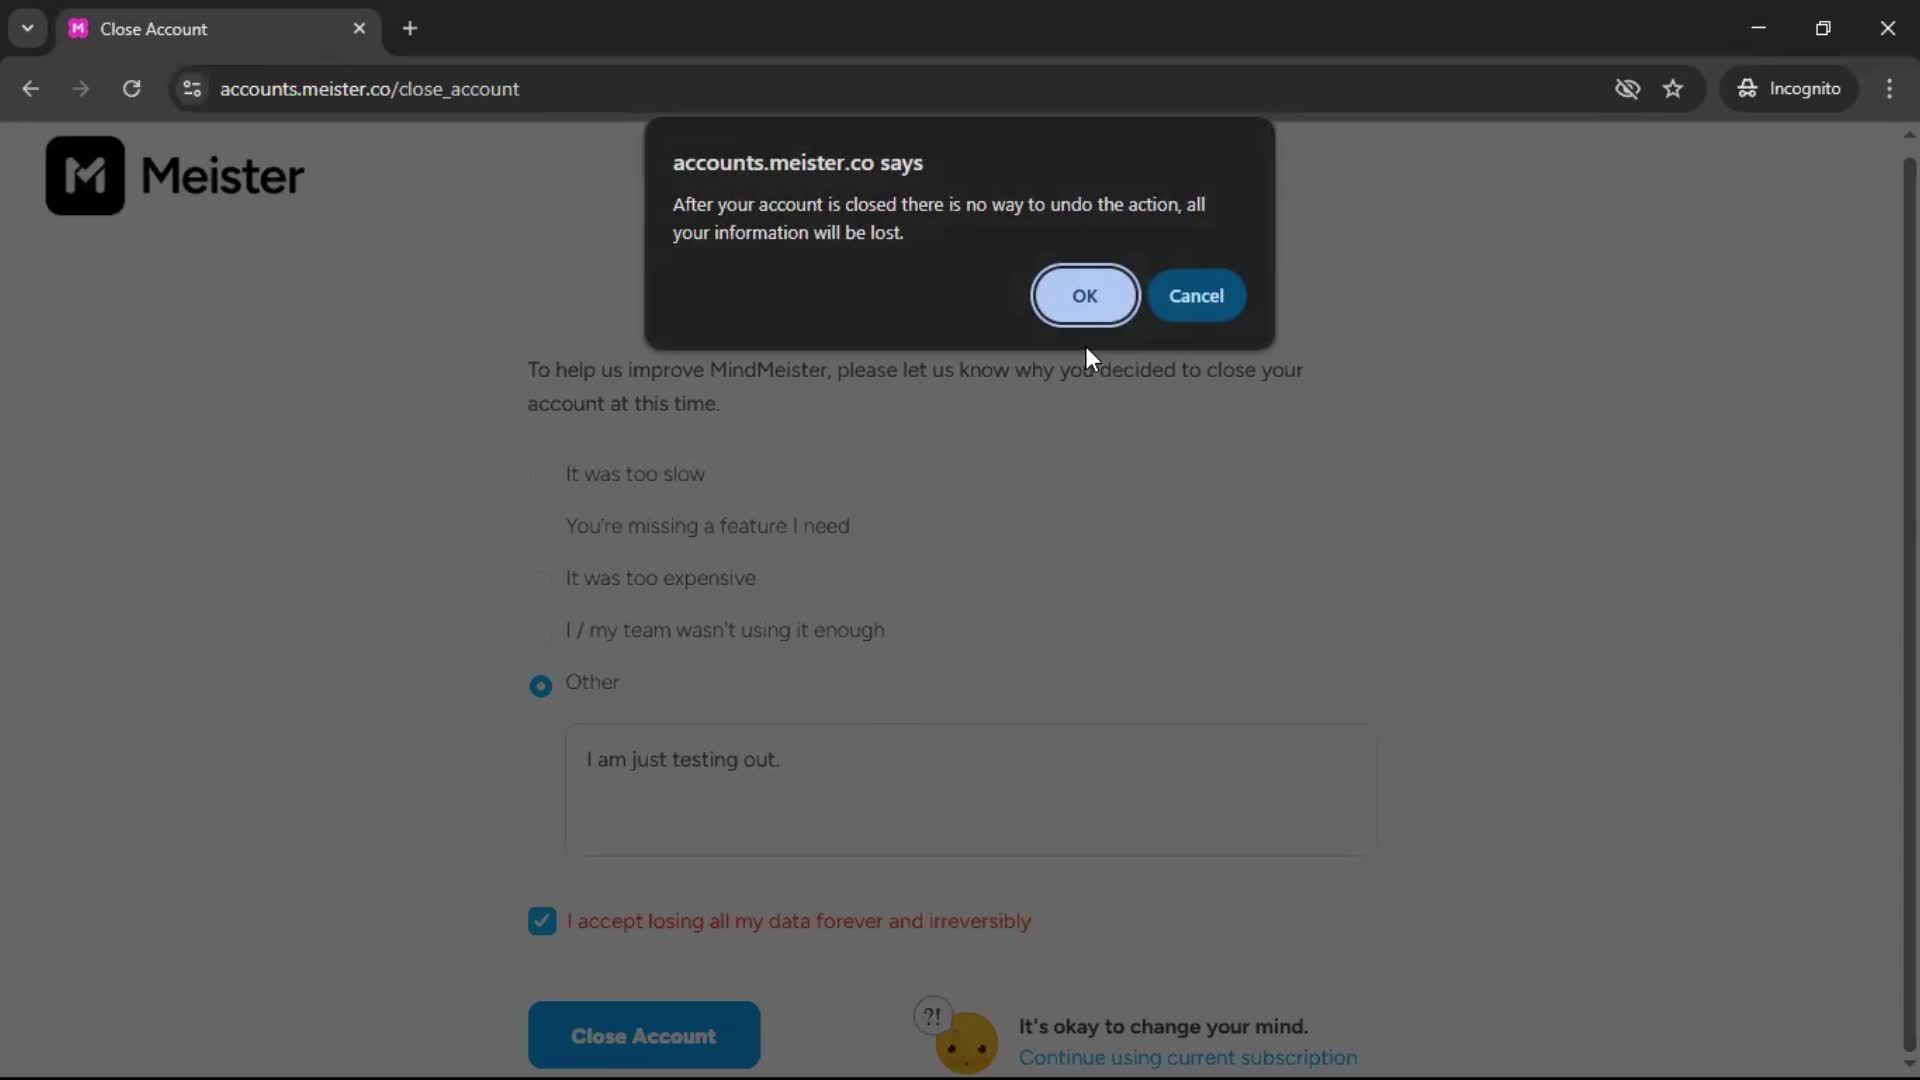Switch to the Close Account tab
This screenshot has height=1080, width=1920.
pyautogui.click(x=218, y=29)
